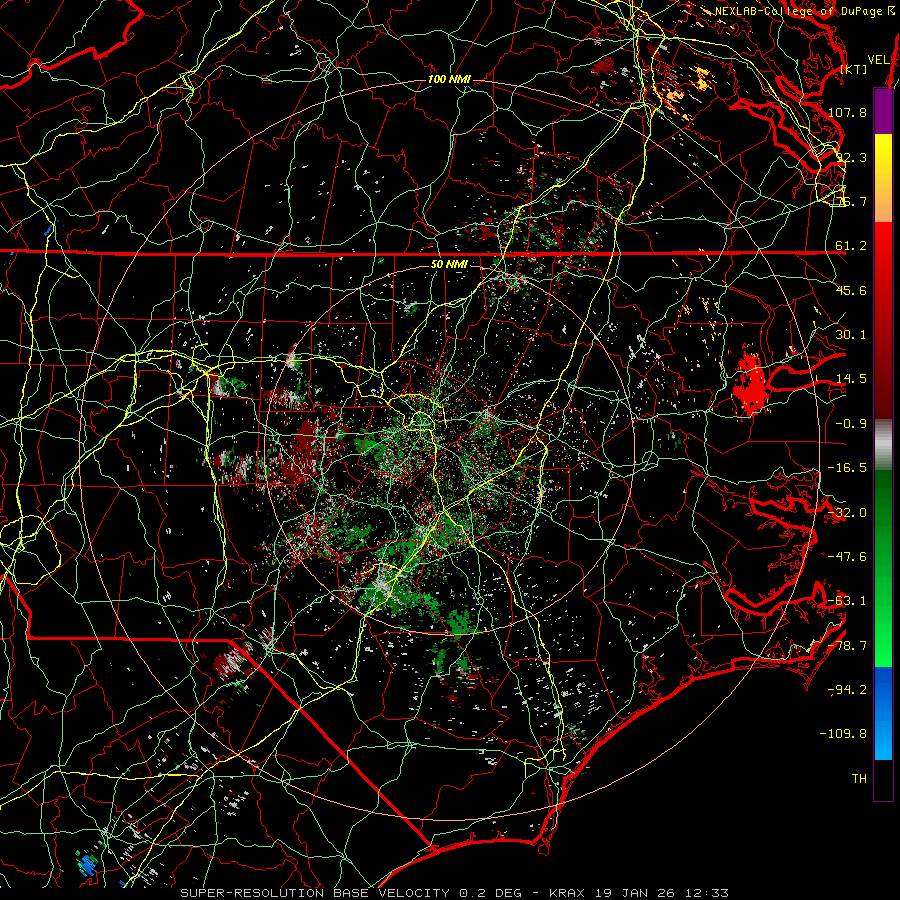Select the -16.5 scale value
Screen dimensions: 900x900
(847, 468)
